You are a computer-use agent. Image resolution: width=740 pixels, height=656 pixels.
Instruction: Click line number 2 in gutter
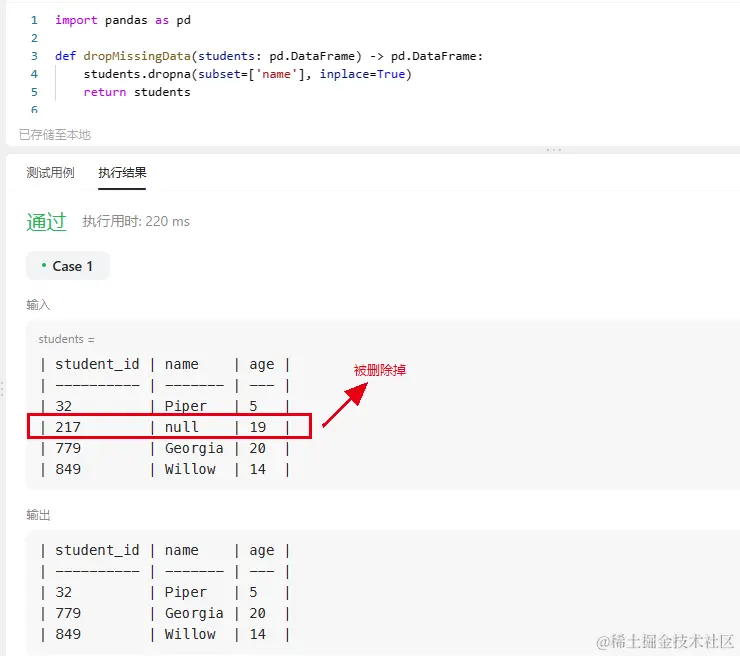point(34,38)
